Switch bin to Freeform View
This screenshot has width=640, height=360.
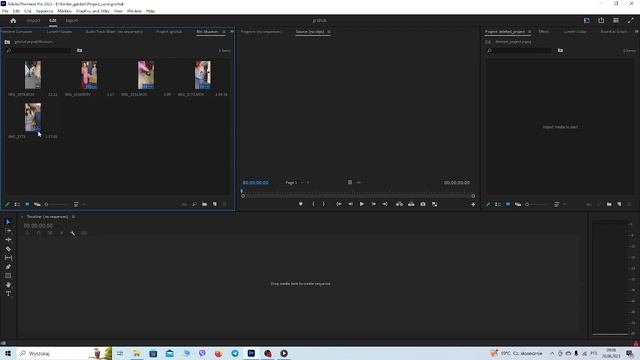tap(37, 204)
